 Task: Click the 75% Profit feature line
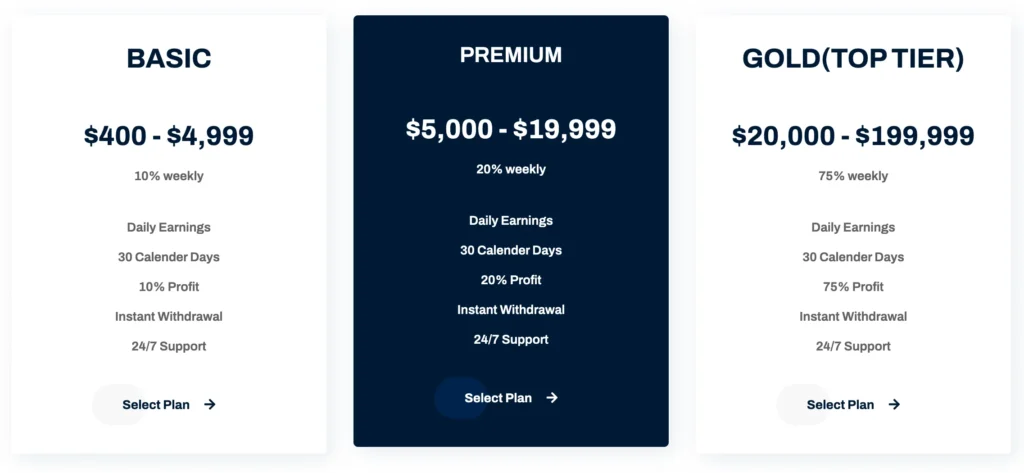click(853, 287)
